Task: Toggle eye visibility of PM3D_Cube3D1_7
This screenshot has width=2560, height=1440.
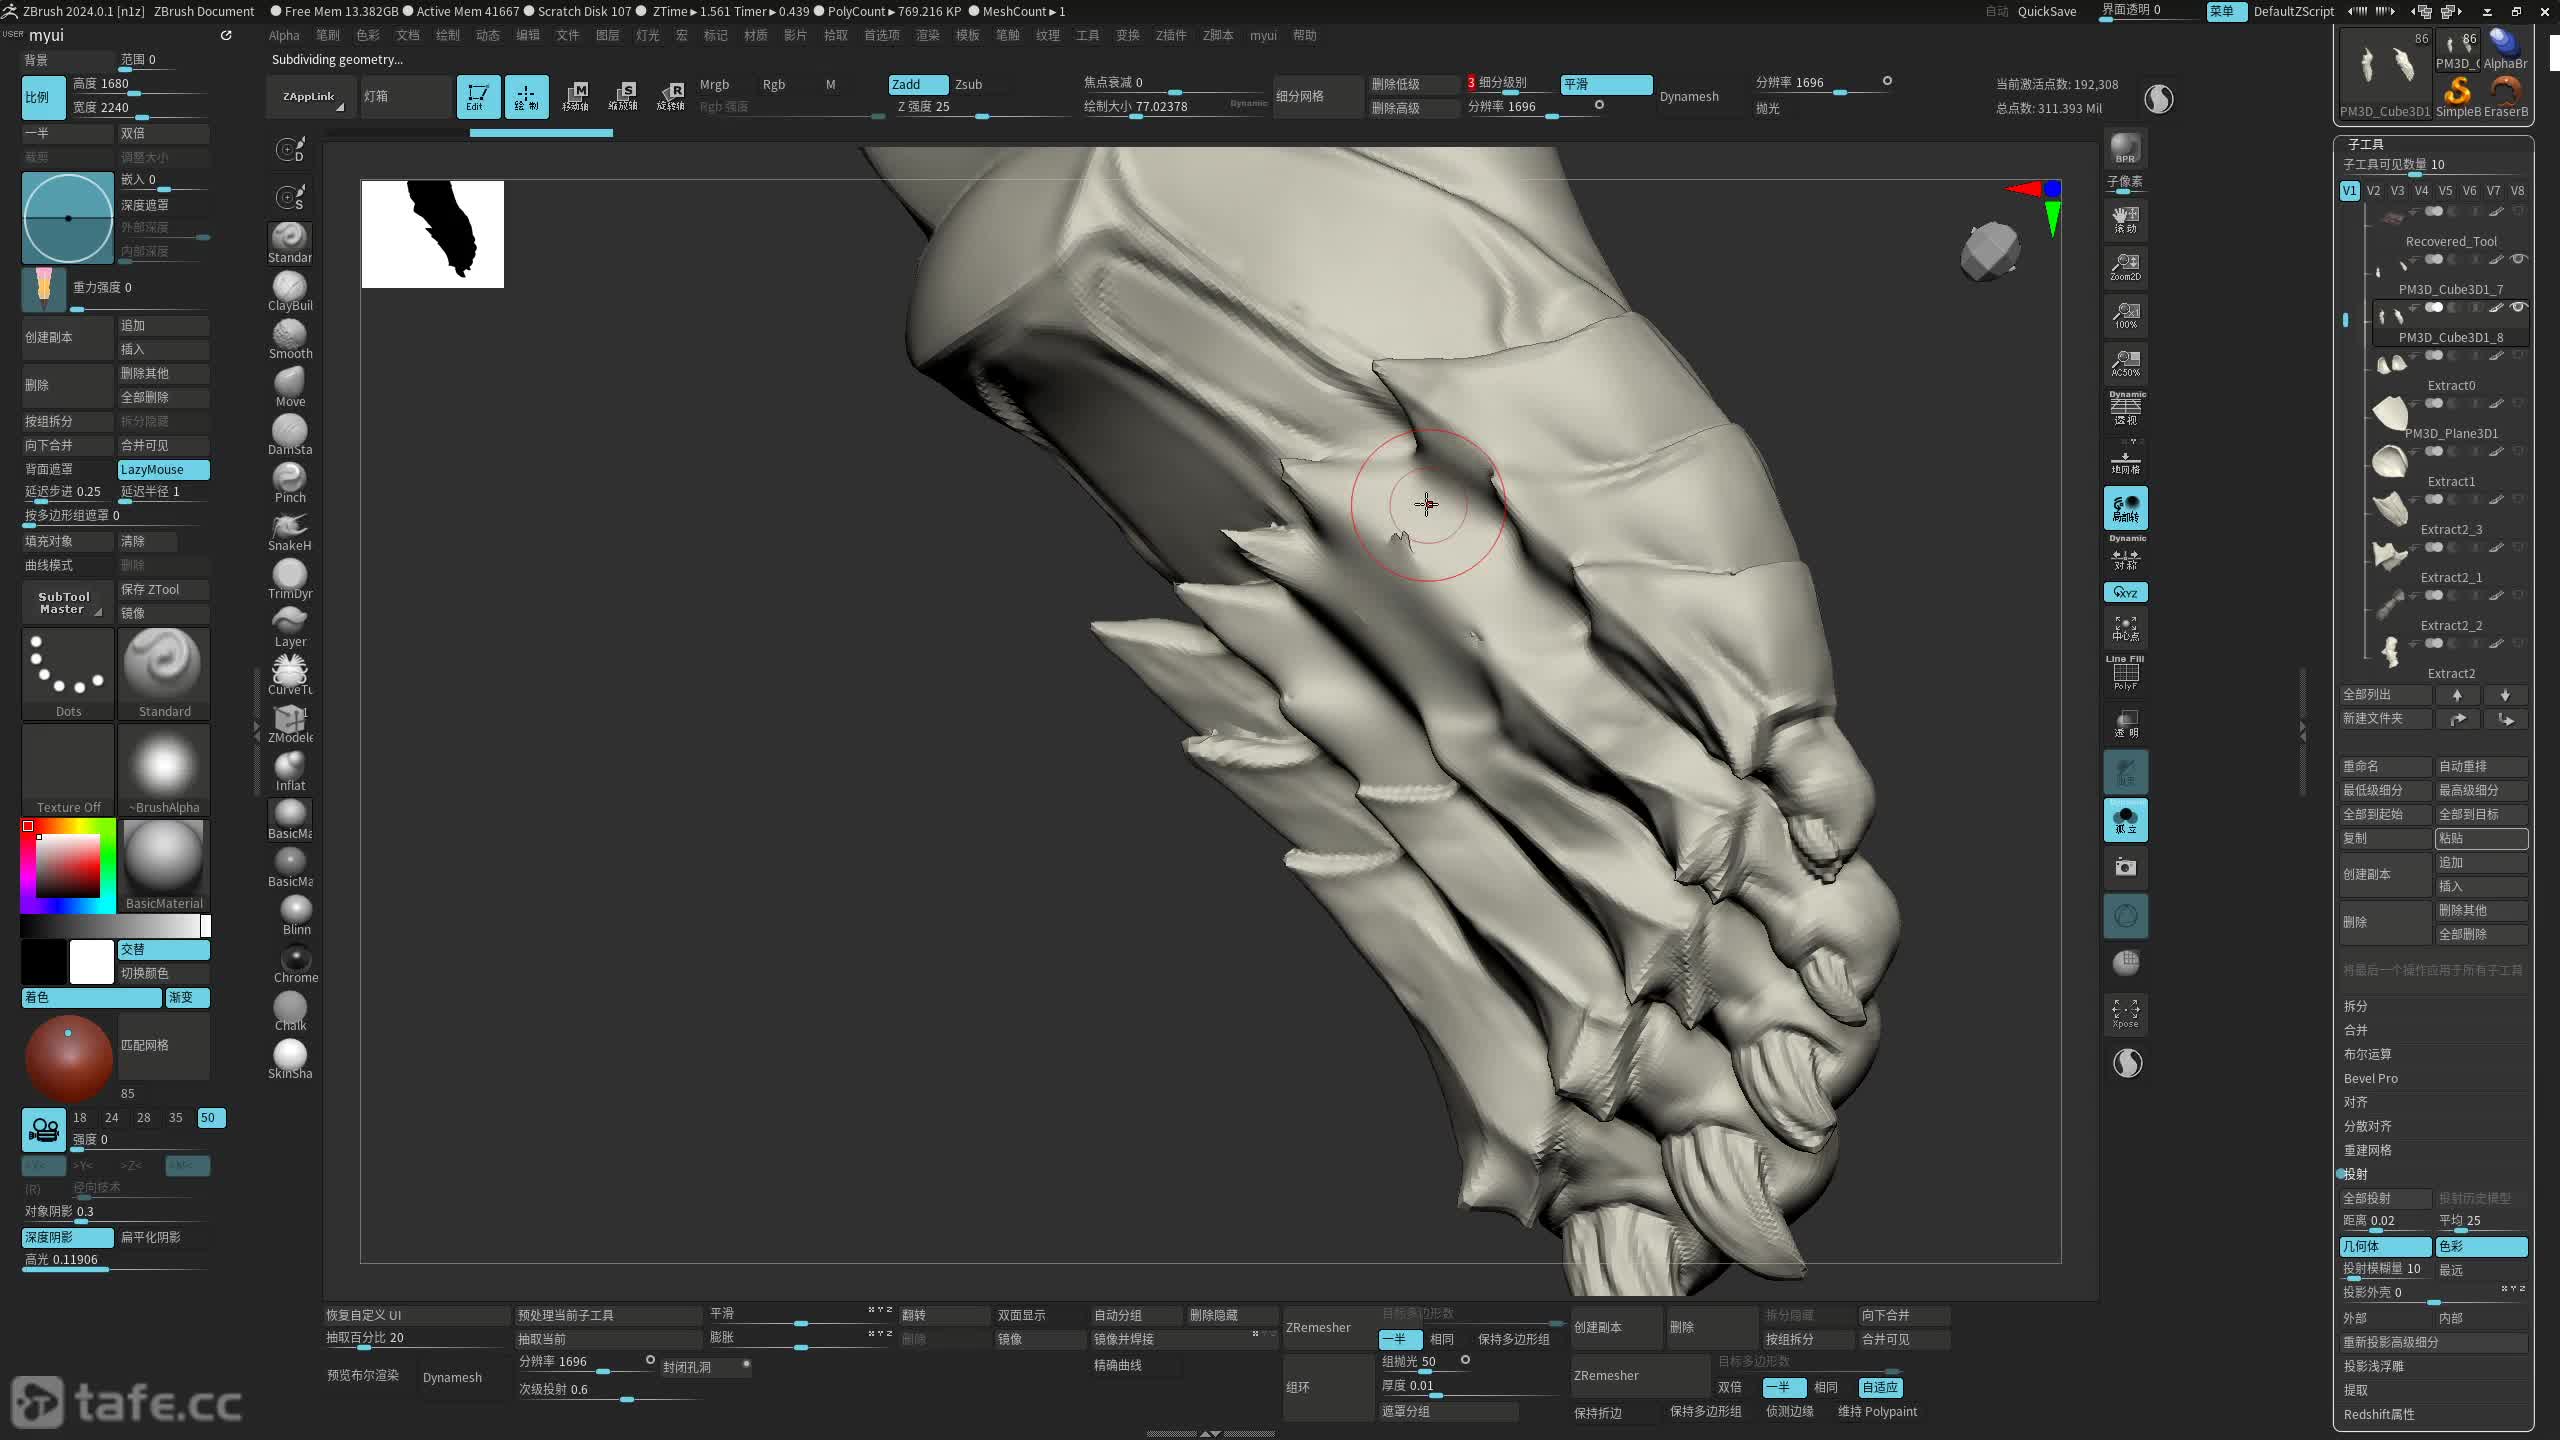Action: point(2518,259)
